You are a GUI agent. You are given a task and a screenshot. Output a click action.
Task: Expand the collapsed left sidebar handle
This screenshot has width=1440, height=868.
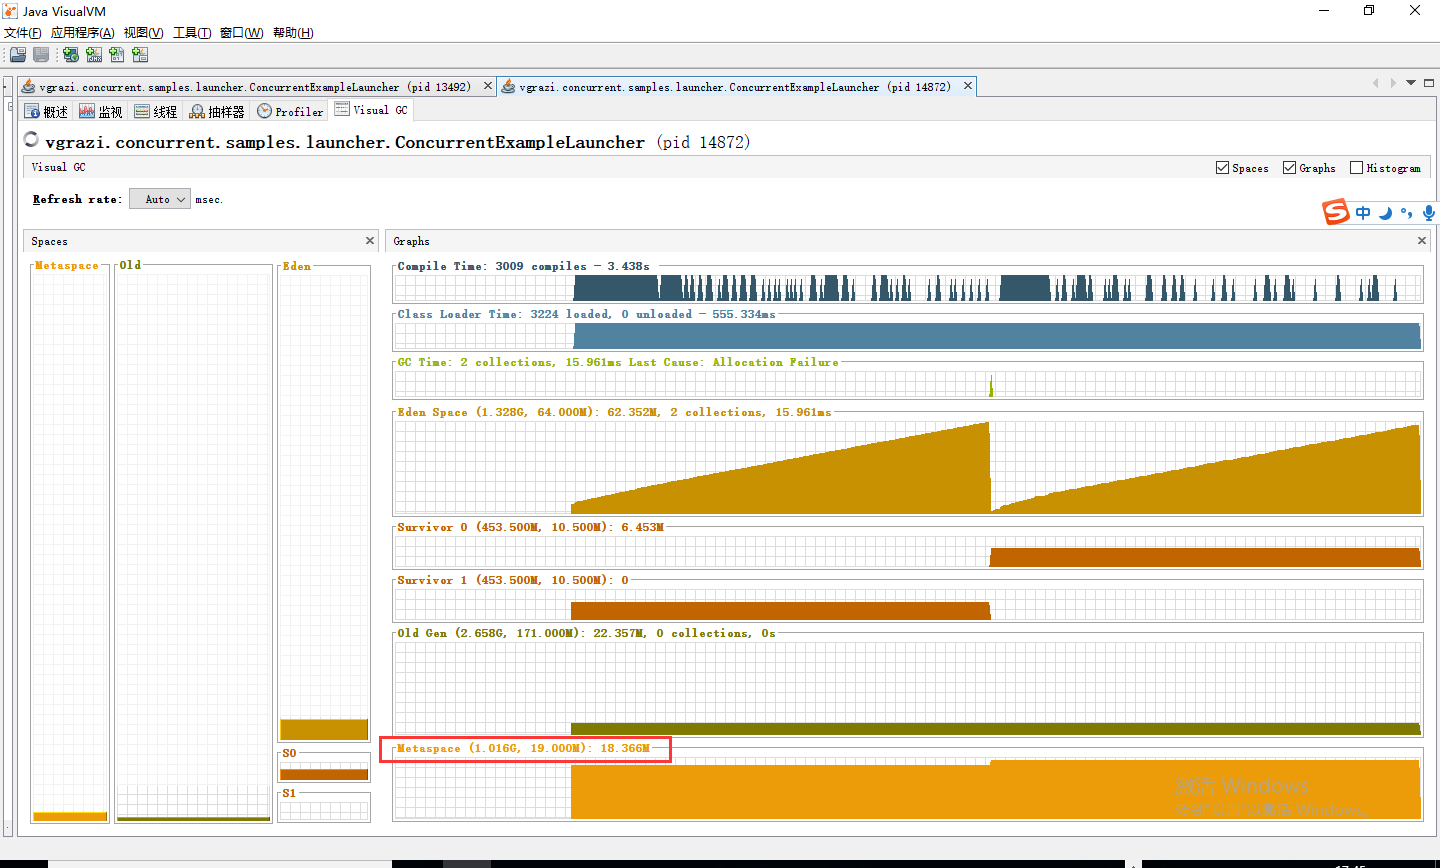7,455
